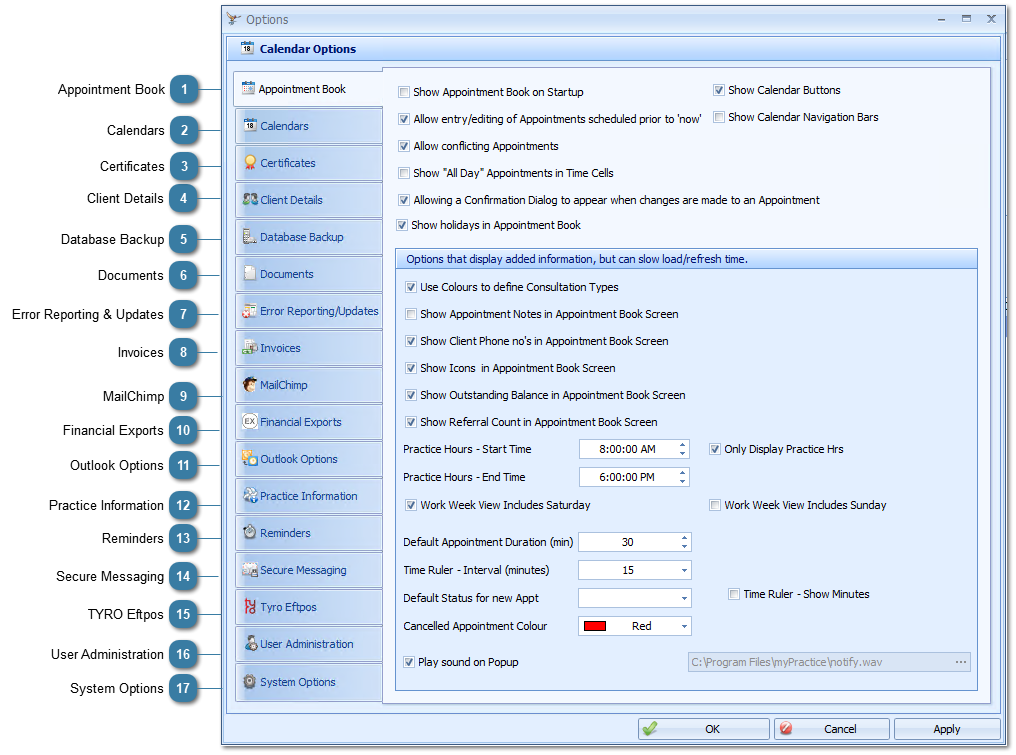Screen dimensions: 1016x755
Task: Click the OK button
Action: click(704, 729)
